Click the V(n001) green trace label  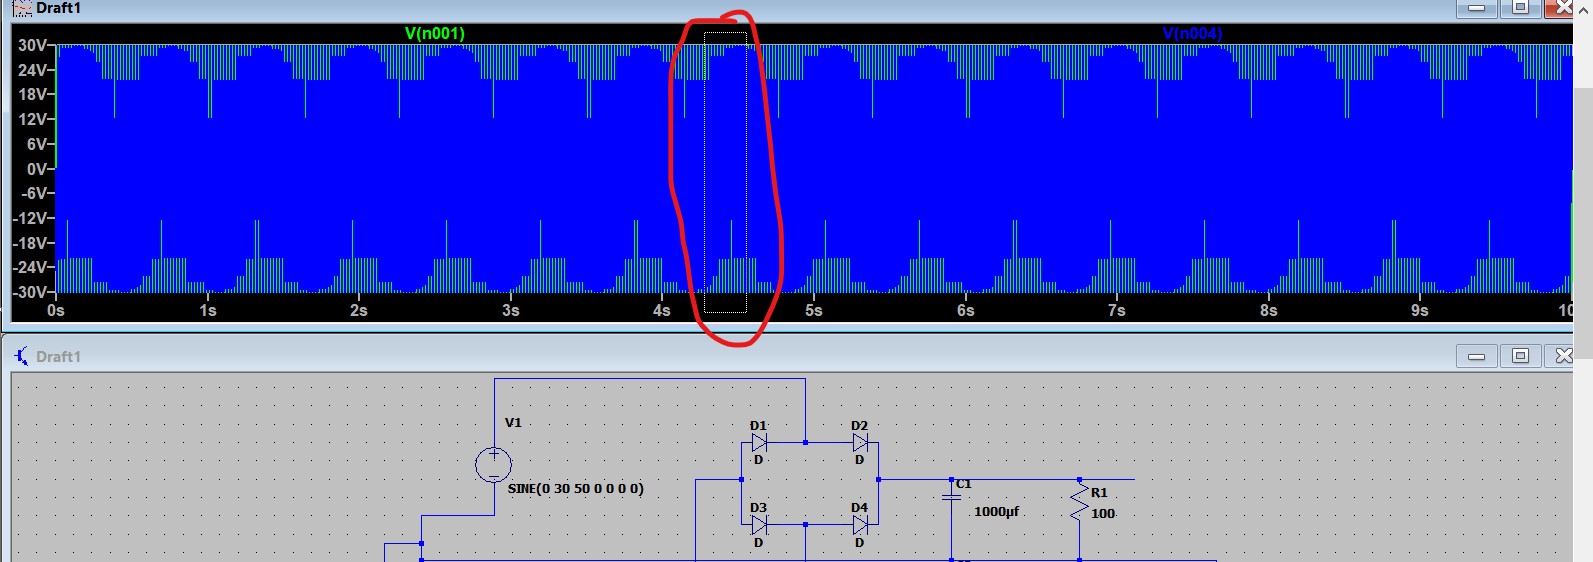pyautogui.click(x=434, y=33)
